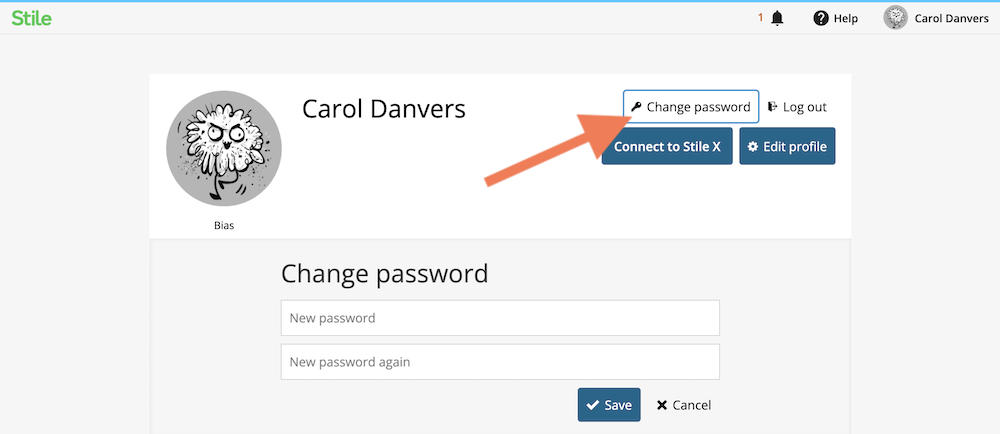Focus the New password field
Viewport: 1000px width, 434px height.
(x=500, y=317)
